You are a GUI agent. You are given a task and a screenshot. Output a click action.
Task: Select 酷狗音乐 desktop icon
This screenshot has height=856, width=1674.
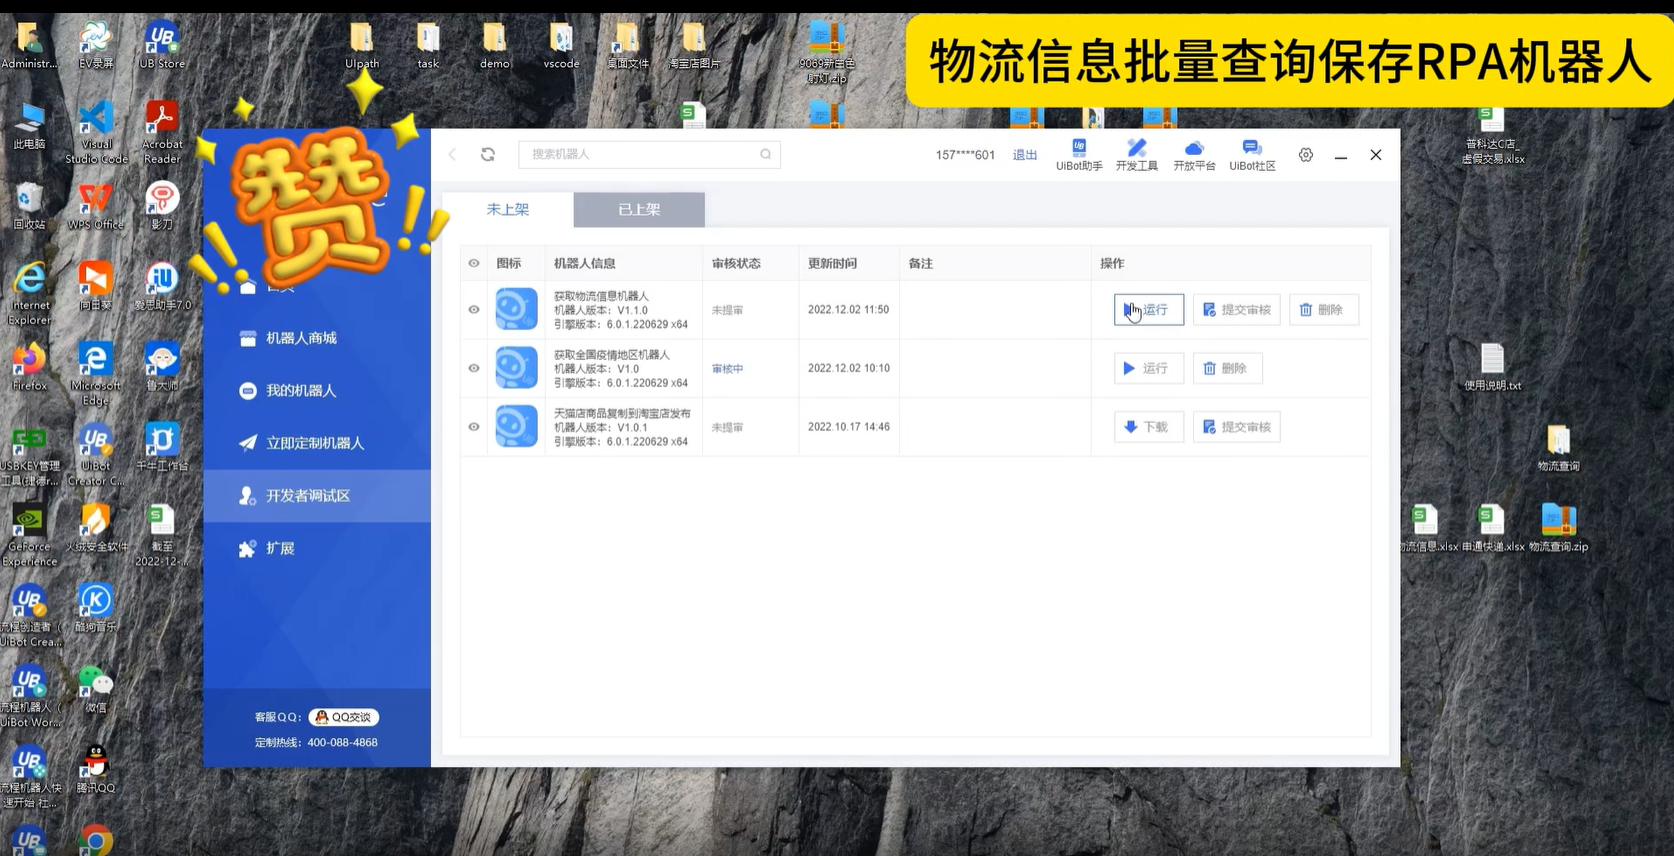click(96, 609)
